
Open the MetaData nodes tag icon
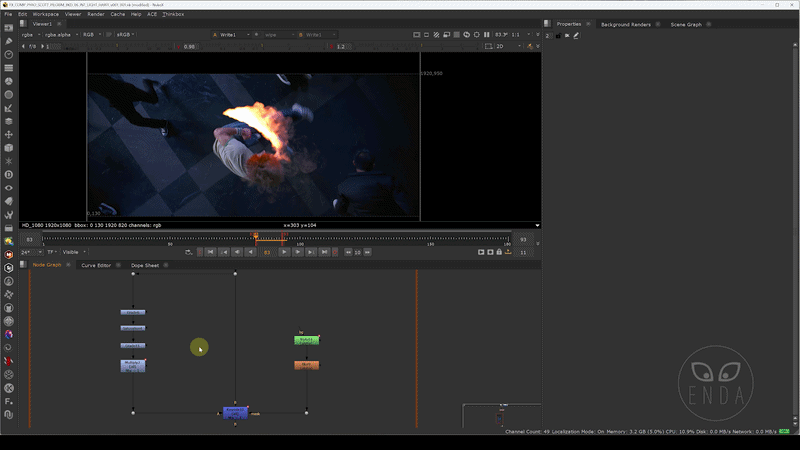coord(9,201)
